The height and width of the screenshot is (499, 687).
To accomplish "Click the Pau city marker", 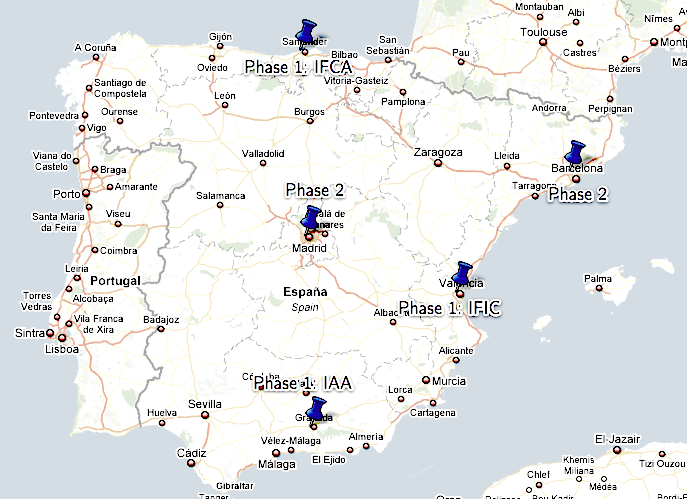I will pyautogui.click(x=461, y=62).
